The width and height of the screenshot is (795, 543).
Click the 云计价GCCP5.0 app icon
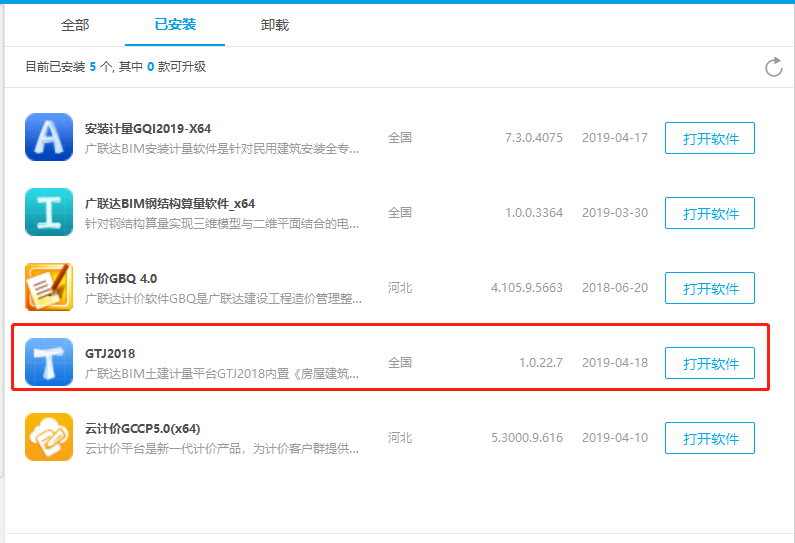point(49,437)
